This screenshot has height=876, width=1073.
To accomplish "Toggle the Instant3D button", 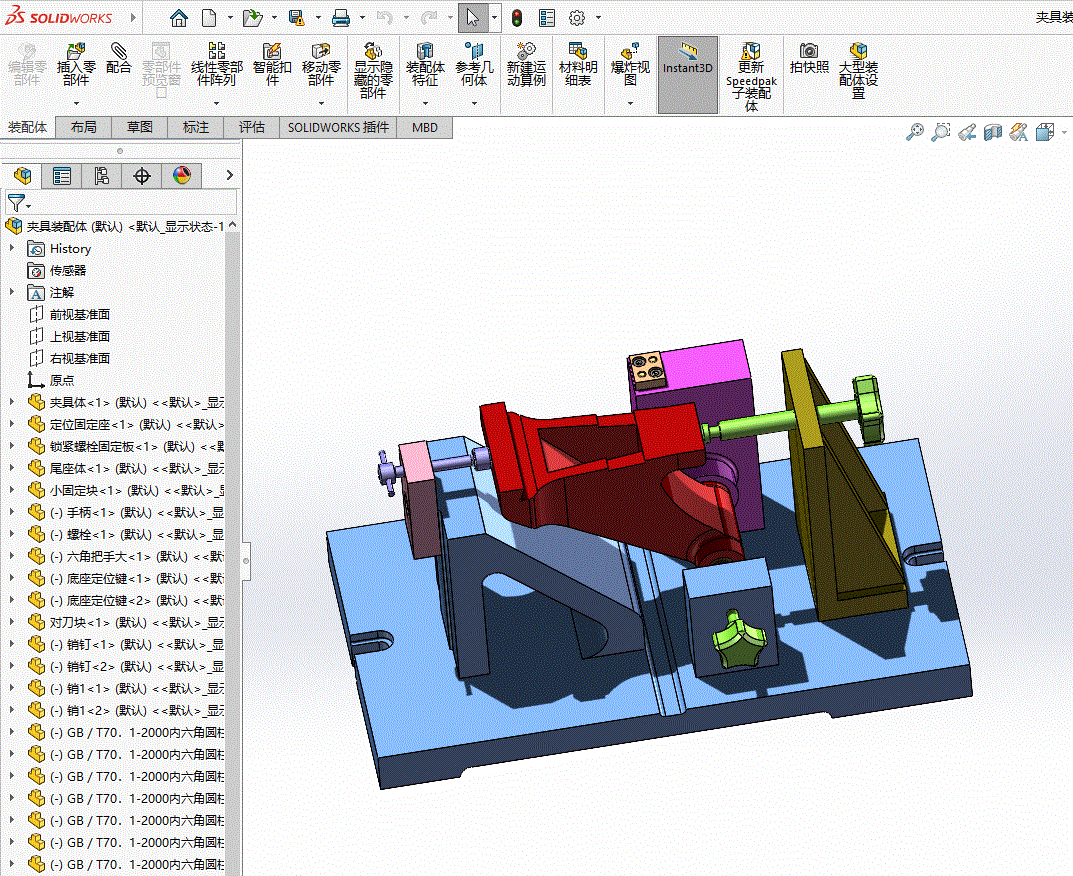I will [x=688, y=75].
